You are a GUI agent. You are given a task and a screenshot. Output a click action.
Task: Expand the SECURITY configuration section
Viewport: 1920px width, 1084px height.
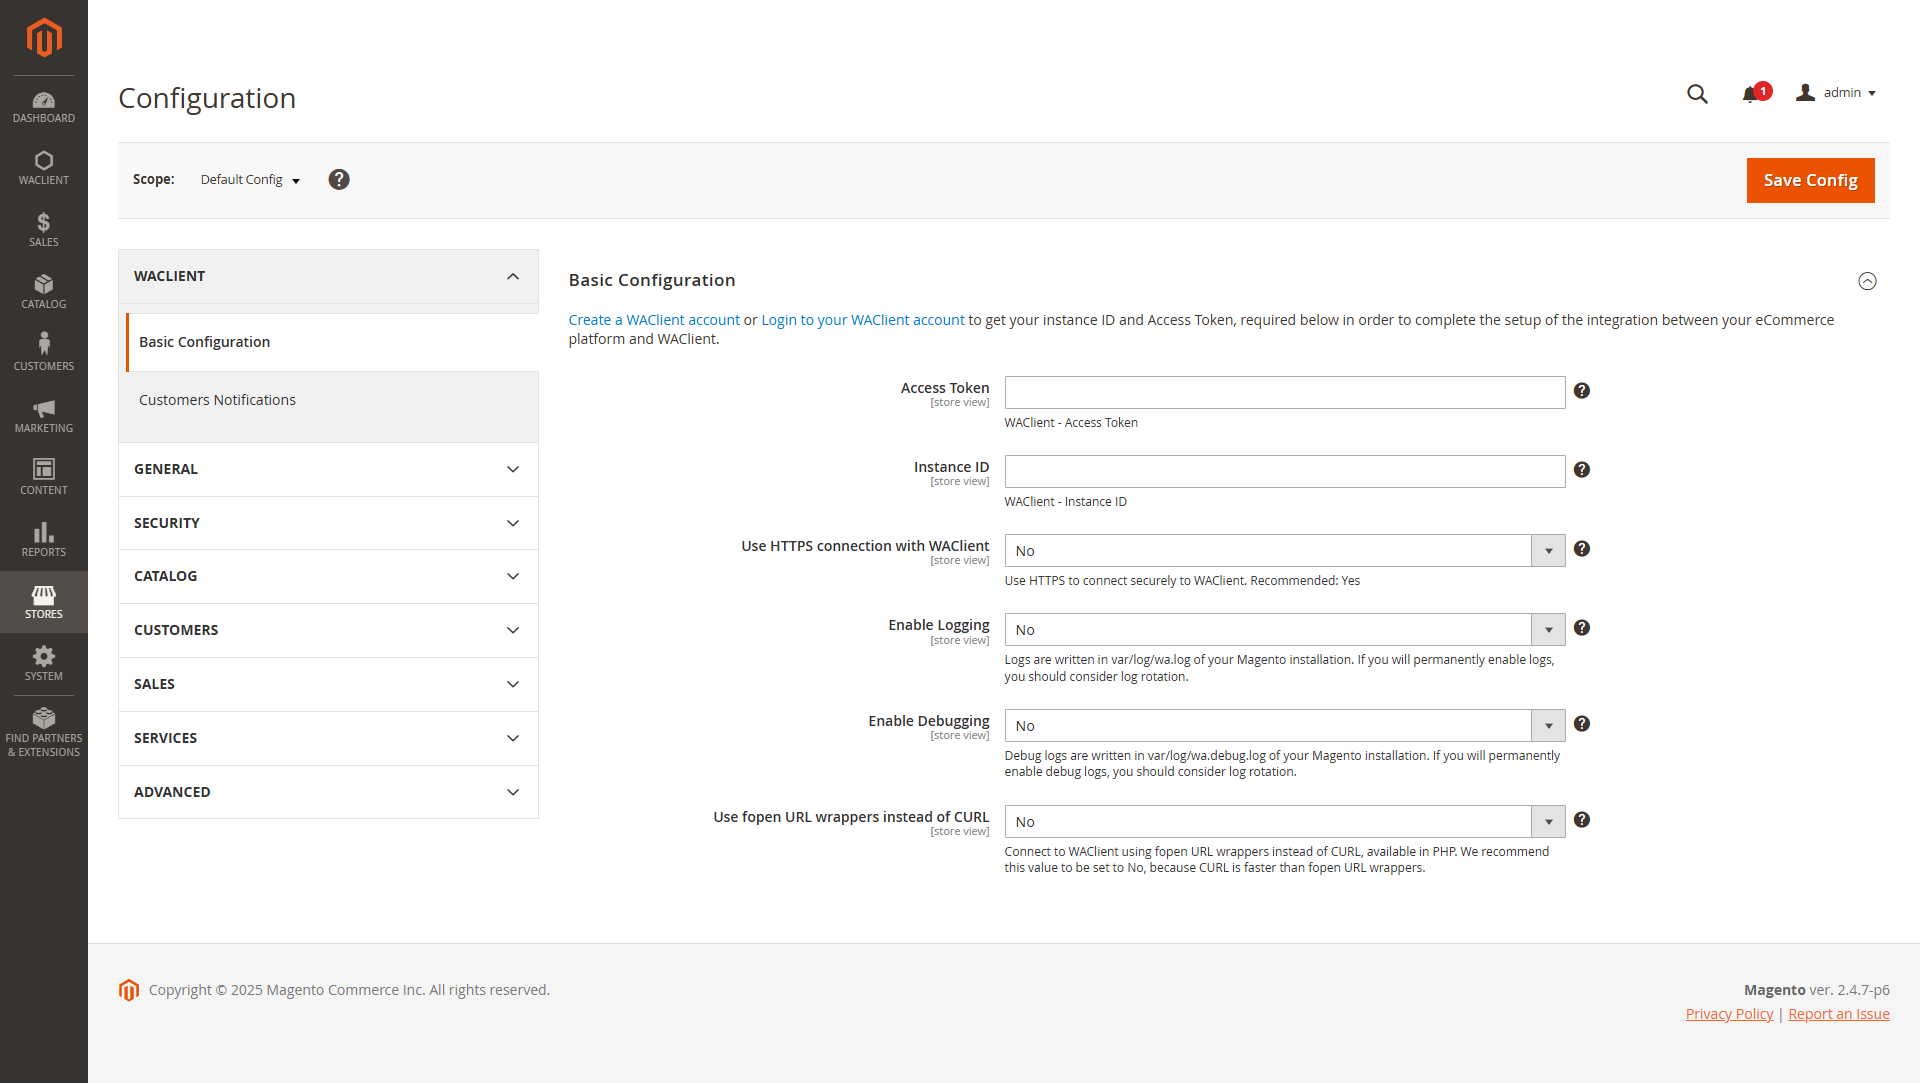click(x=328, y=523)
